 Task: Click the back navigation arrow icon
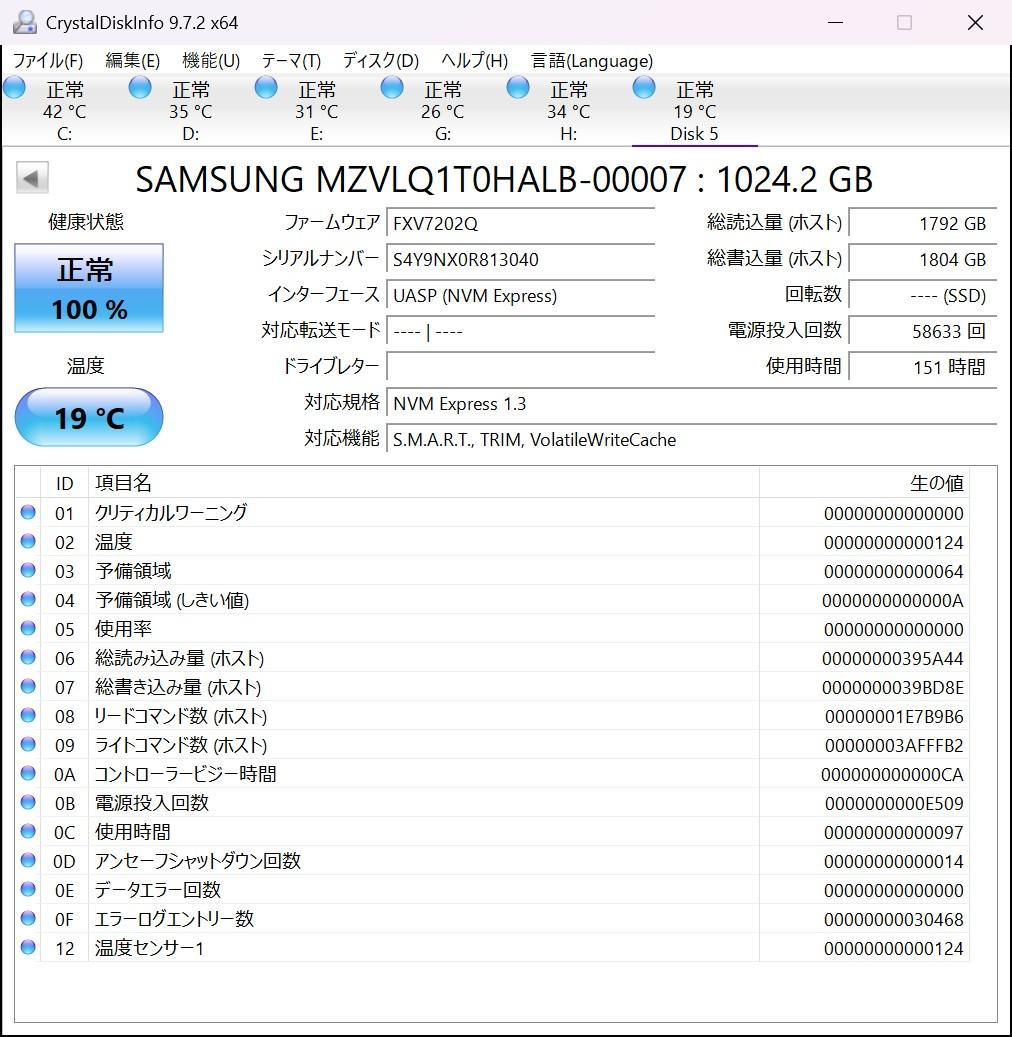coord(31,177)
